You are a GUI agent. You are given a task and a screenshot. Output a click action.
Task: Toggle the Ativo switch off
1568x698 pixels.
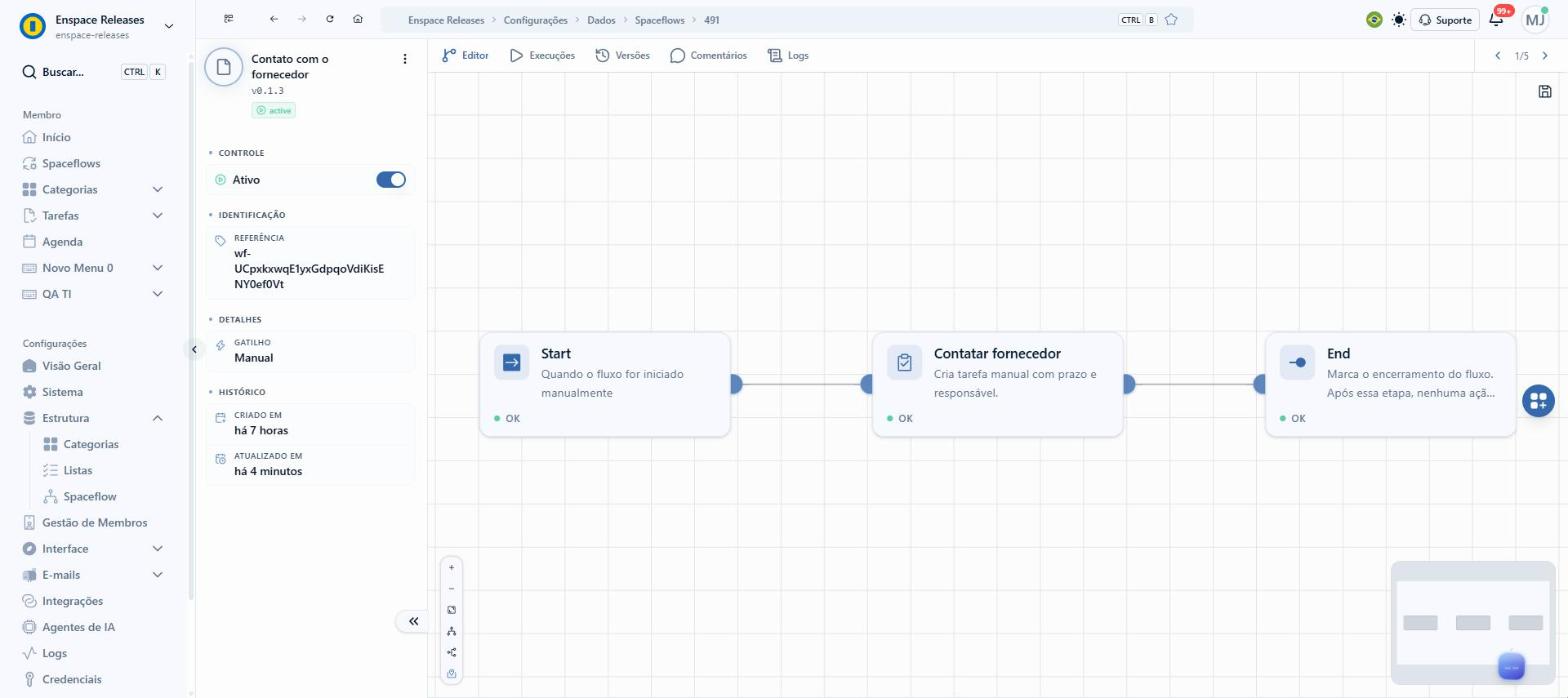(391, 180)
